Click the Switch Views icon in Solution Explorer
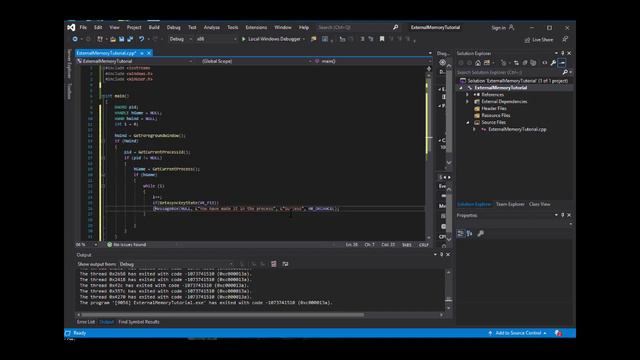This screenshot has width=640, height=360. (487, 63)
